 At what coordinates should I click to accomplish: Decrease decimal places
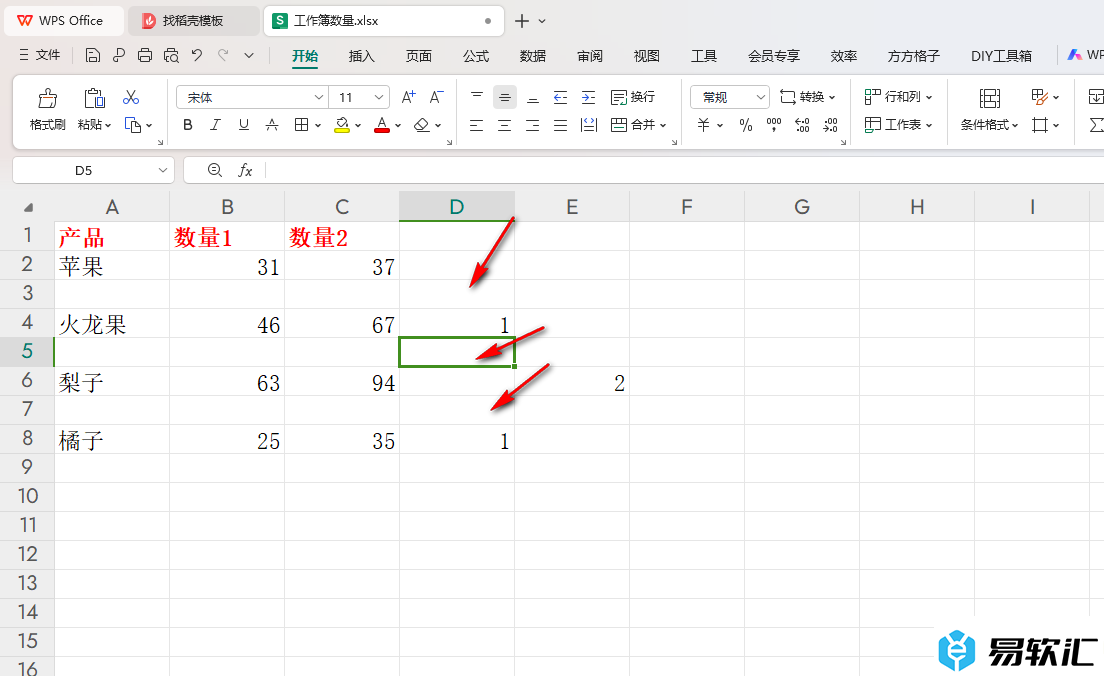tap(830, 125)
